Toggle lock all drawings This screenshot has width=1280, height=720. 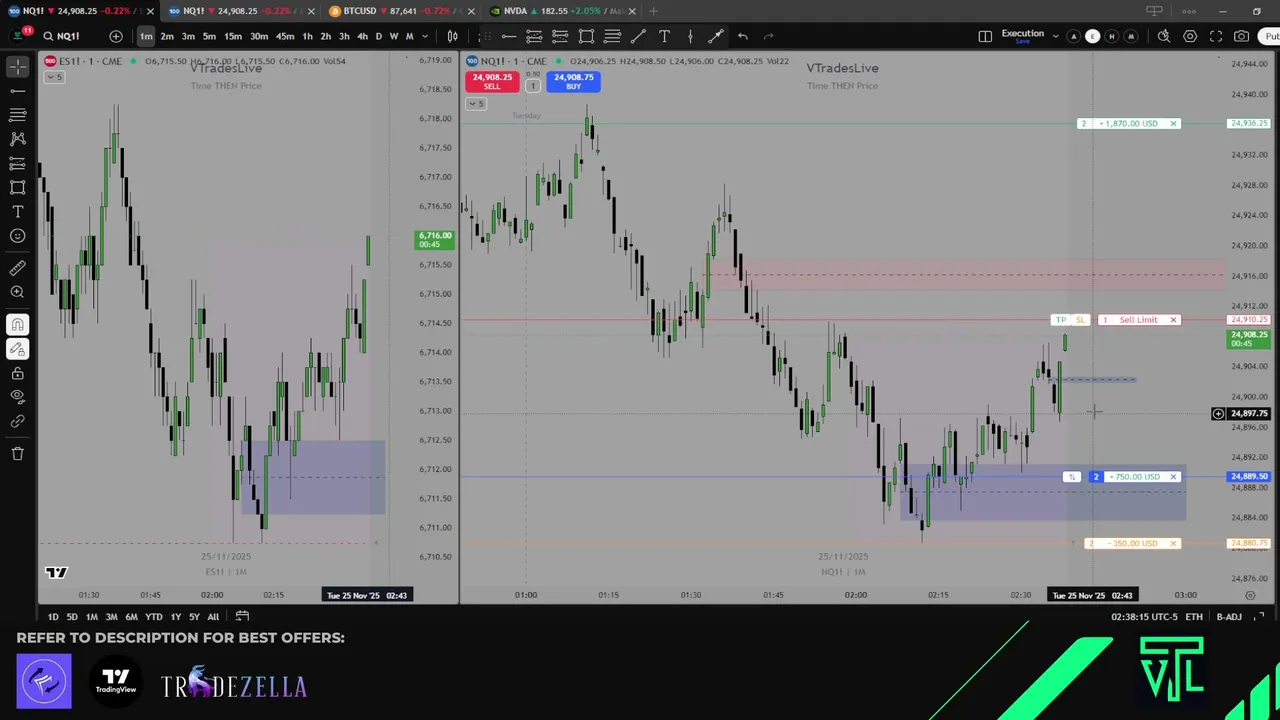[18, 373]
